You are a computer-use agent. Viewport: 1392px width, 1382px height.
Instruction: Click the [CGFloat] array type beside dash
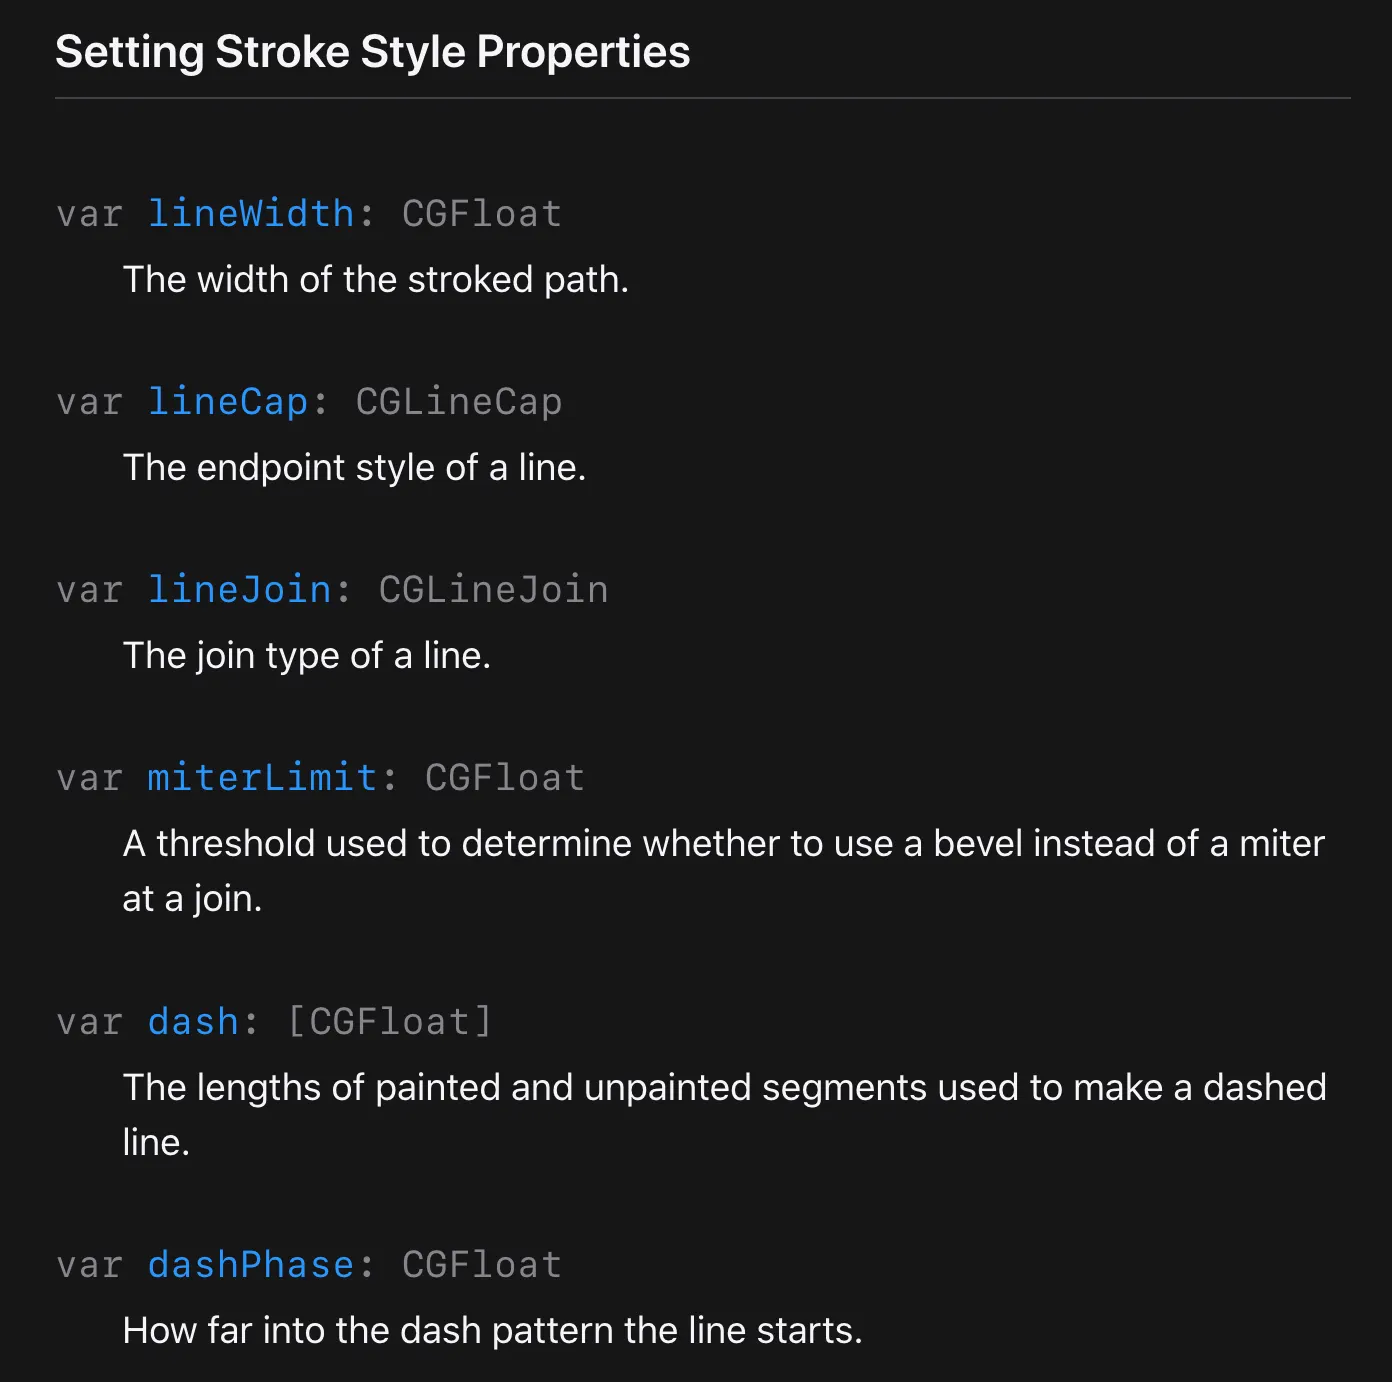390,1022
